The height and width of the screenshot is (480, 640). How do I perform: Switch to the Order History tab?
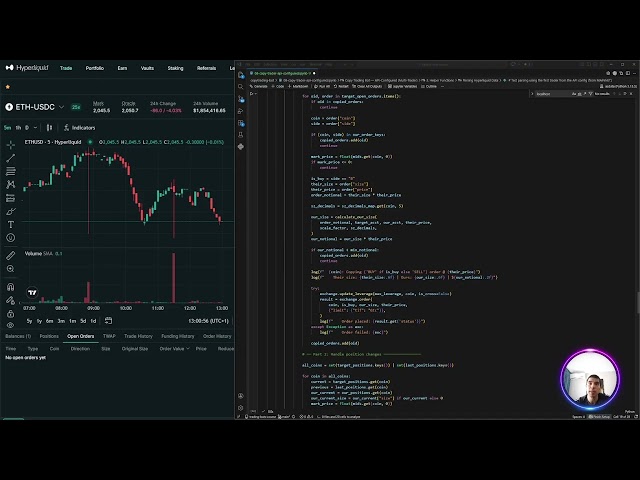tap(217, 336)
